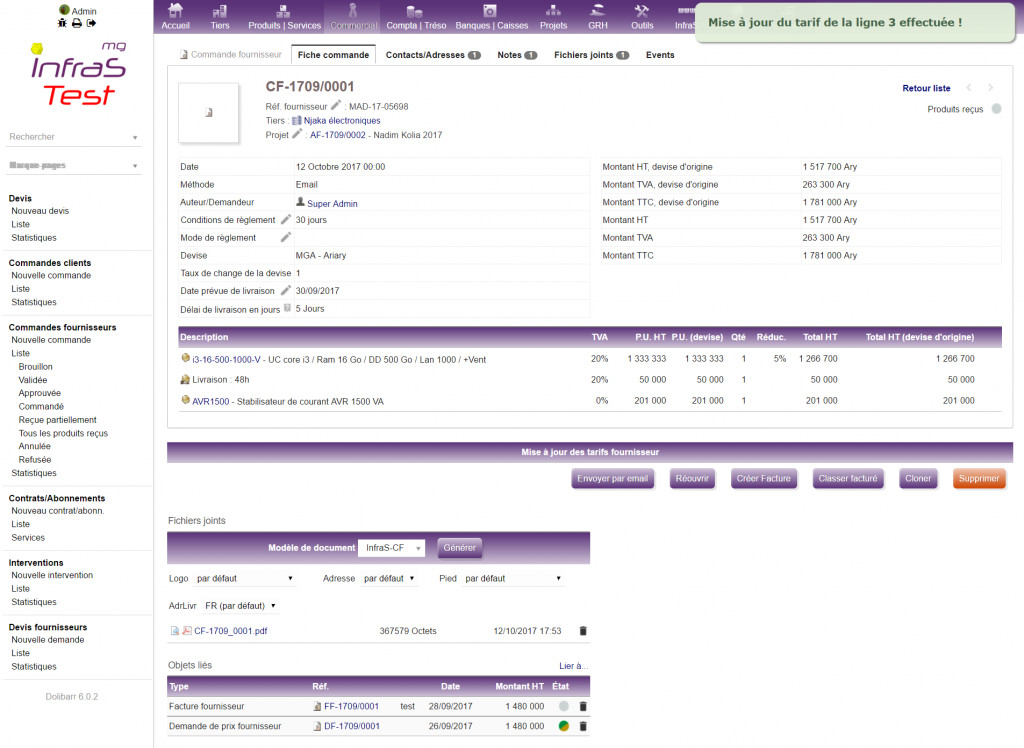Click the grey status dot of FF-1709/0001
Image resolution: width=1024 pixels, height=748 pixels.
564,706
